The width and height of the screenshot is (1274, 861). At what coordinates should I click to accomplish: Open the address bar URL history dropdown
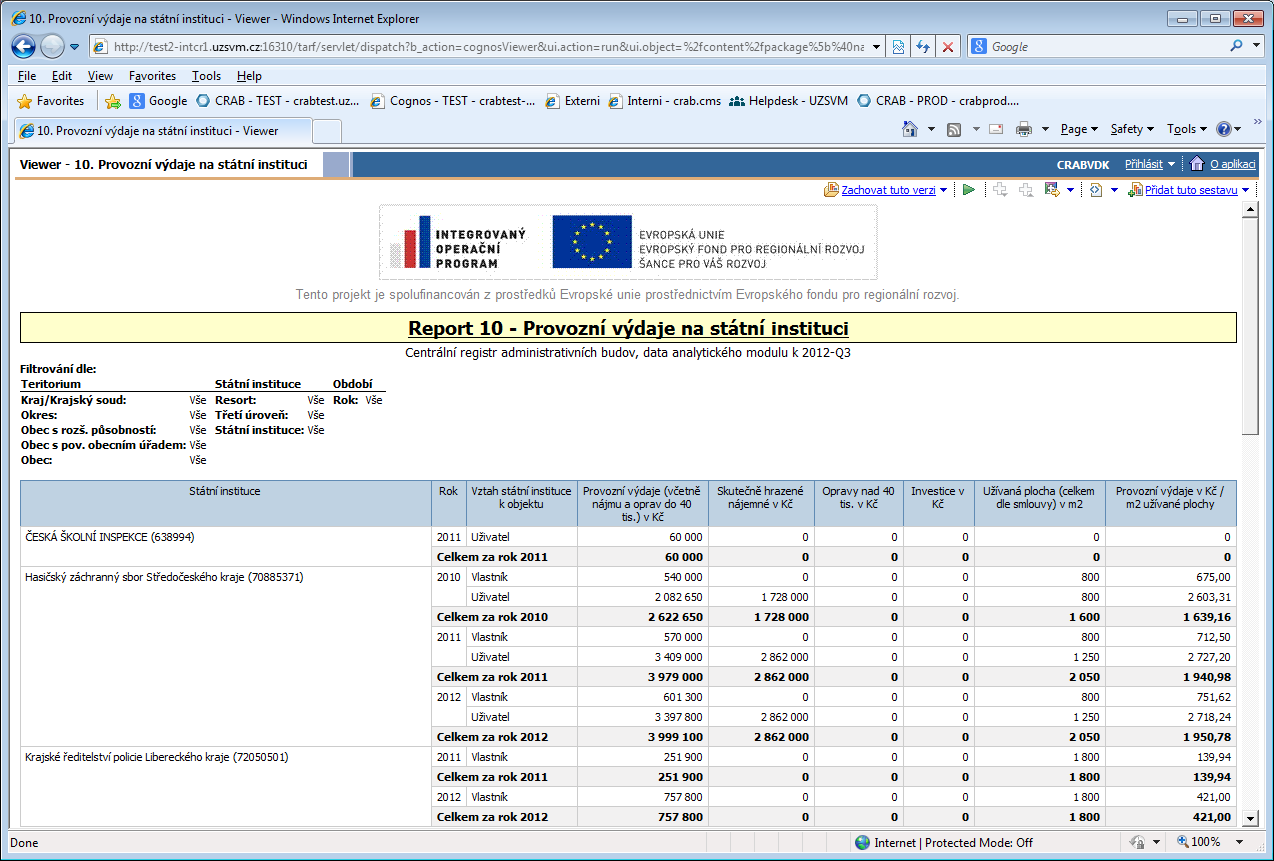[877, 46]
